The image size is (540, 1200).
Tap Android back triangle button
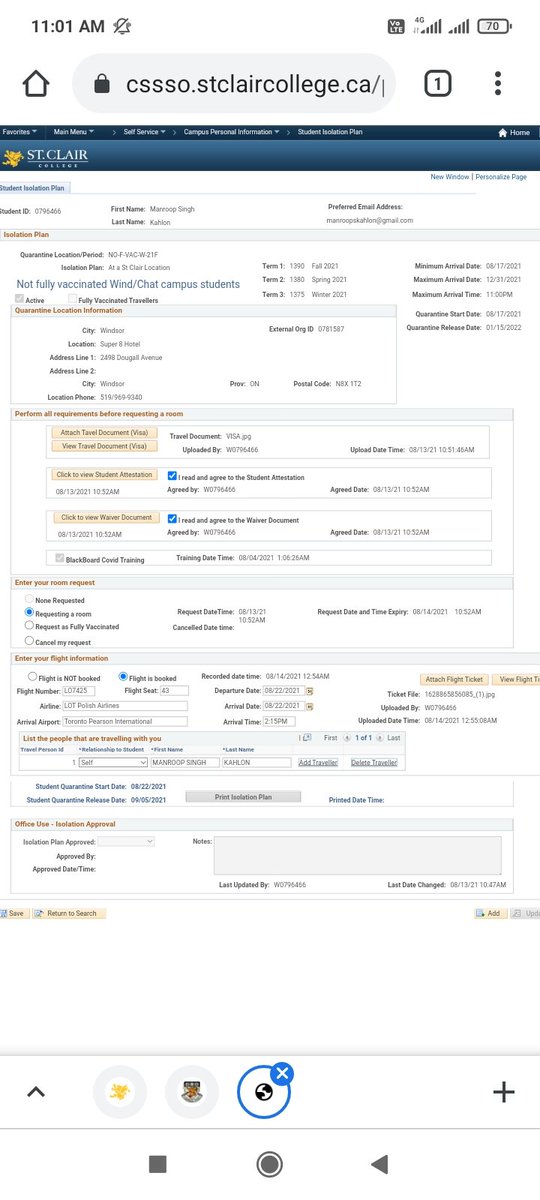point(379,1164)
